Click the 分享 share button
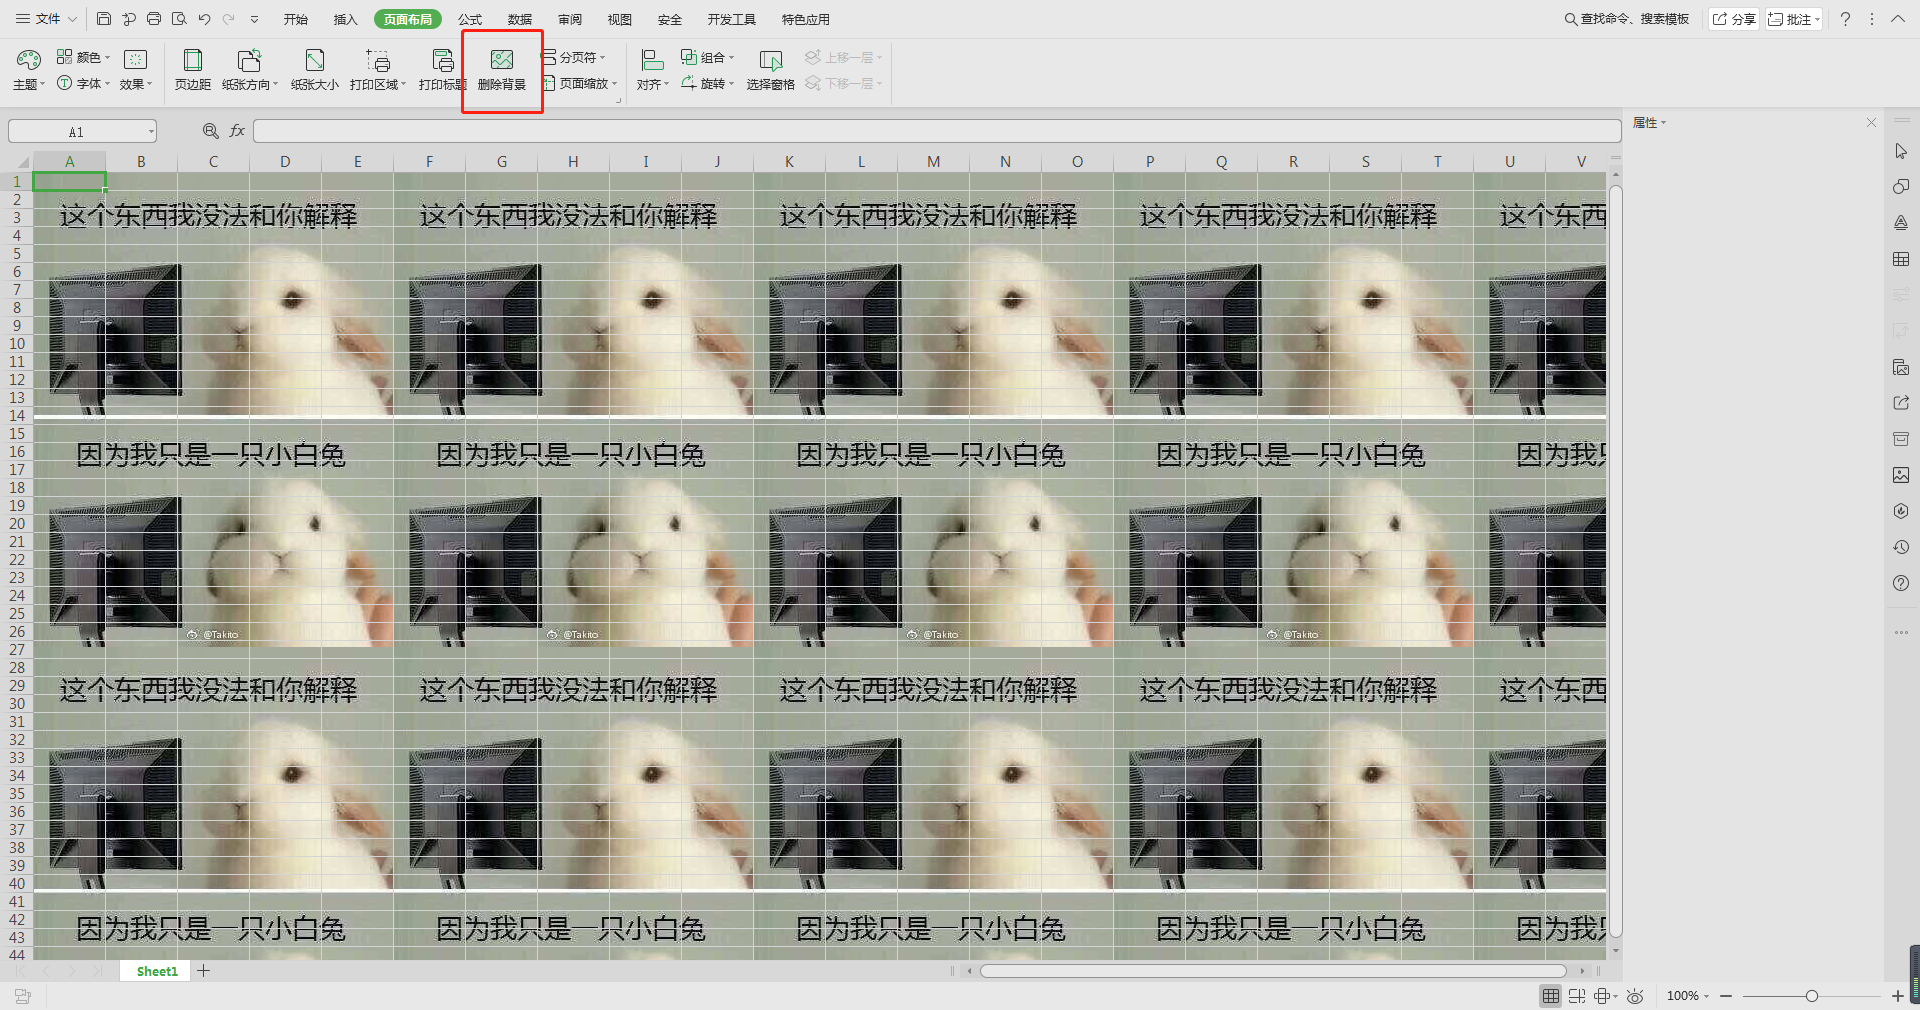 1734,19
